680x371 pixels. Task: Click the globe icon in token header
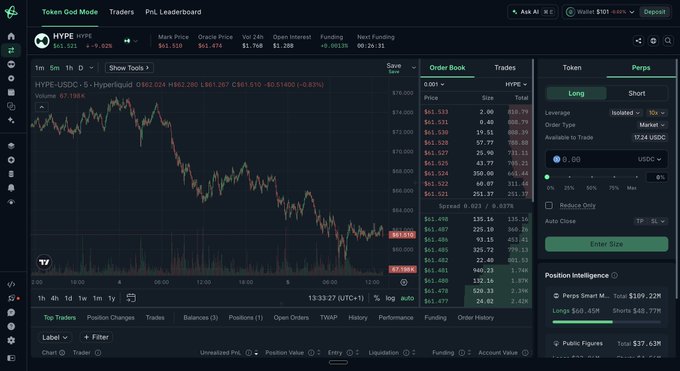coord(653,41)
